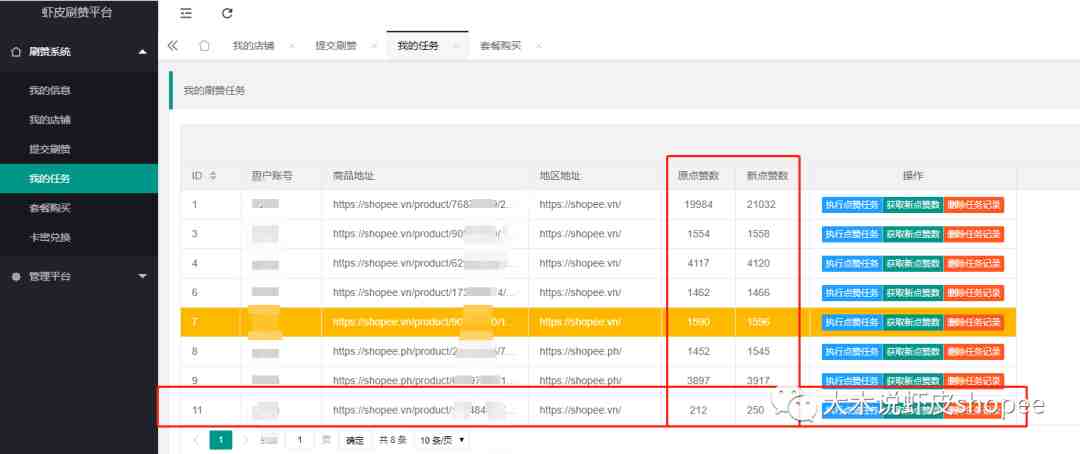Viewport: 1080px width, 454px height.
Task: Open the home icon tab
Action: point(204,46)
